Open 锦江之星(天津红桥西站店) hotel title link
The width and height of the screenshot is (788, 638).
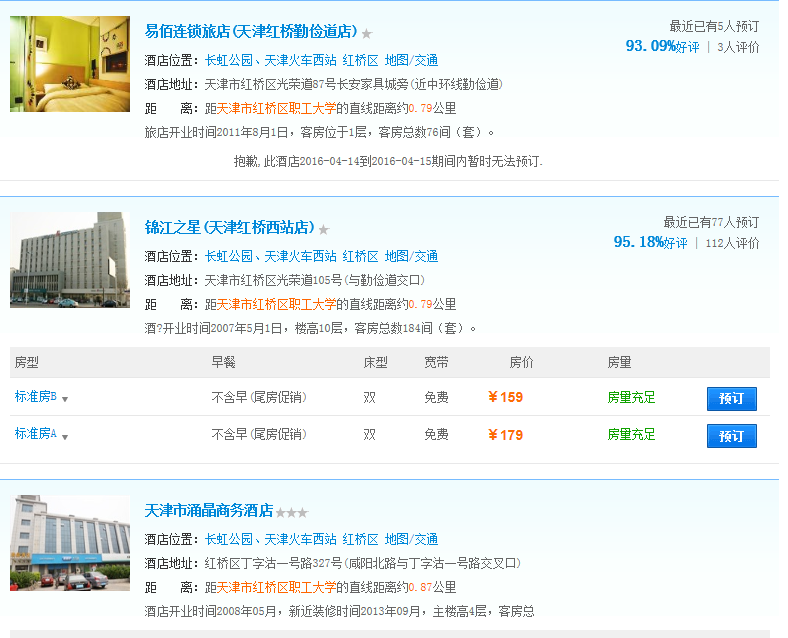pos(230,228)
